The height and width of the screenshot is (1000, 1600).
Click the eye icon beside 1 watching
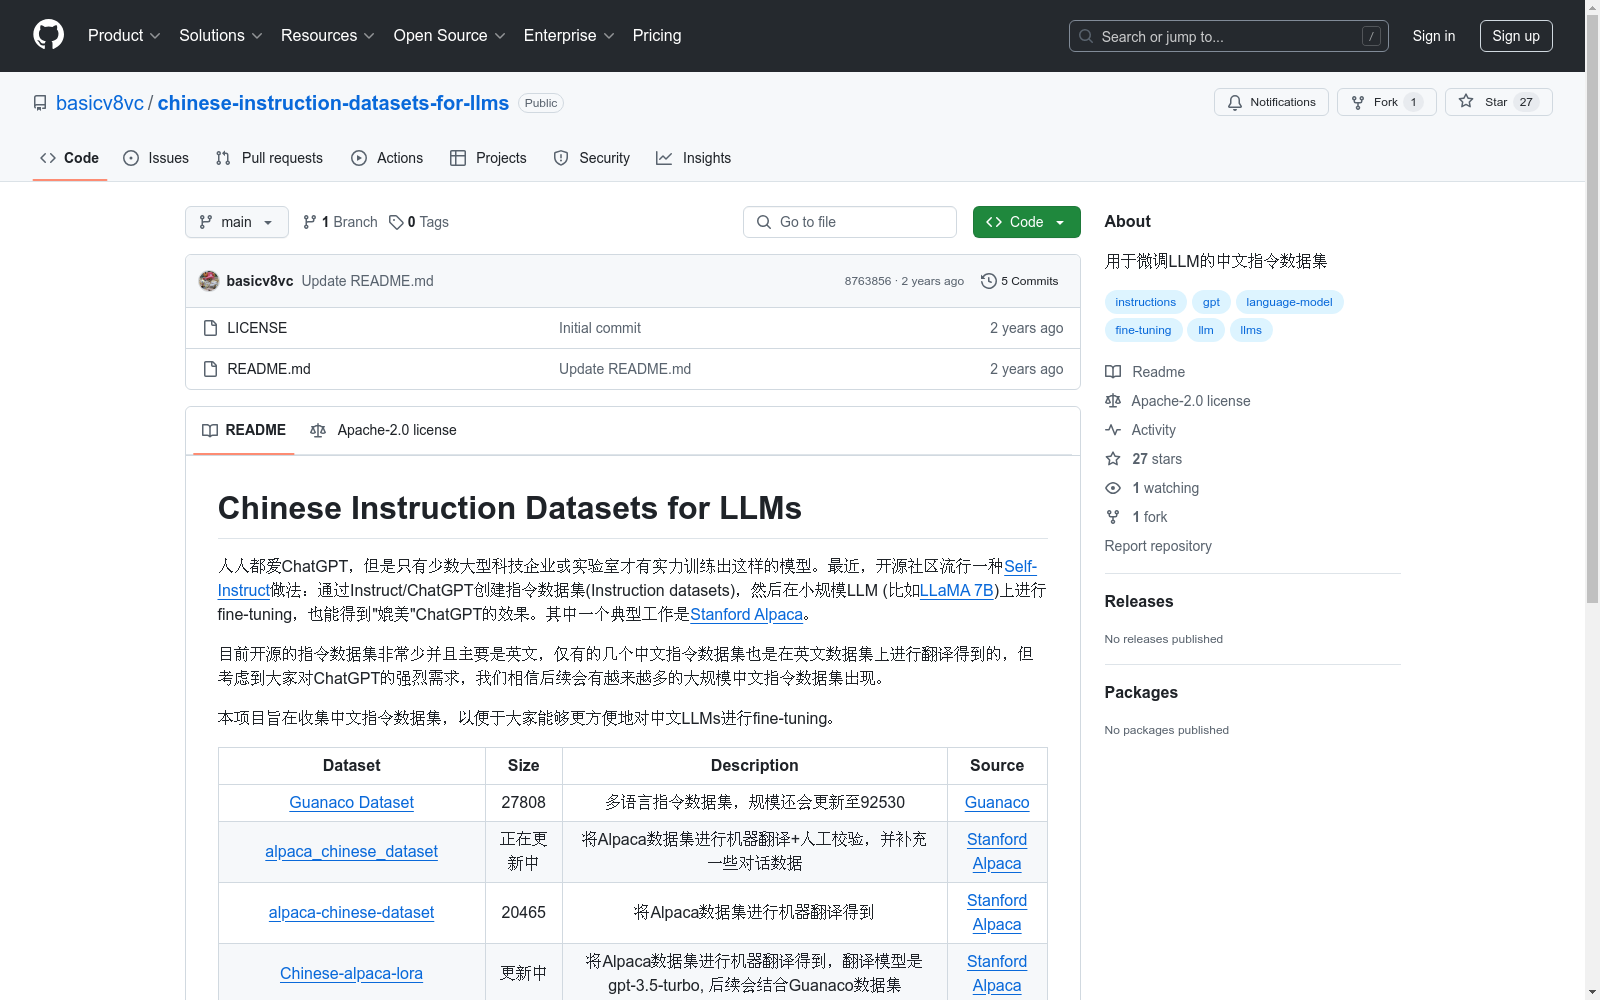(1113, 488)
